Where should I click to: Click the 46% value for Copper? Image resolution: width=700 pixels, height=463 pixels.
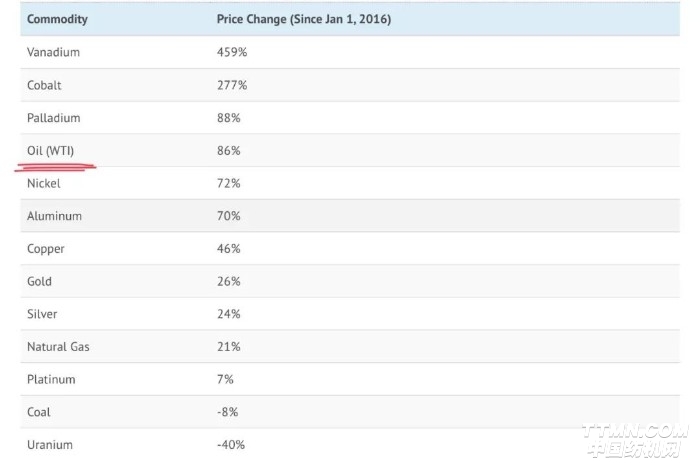[229, 249]
